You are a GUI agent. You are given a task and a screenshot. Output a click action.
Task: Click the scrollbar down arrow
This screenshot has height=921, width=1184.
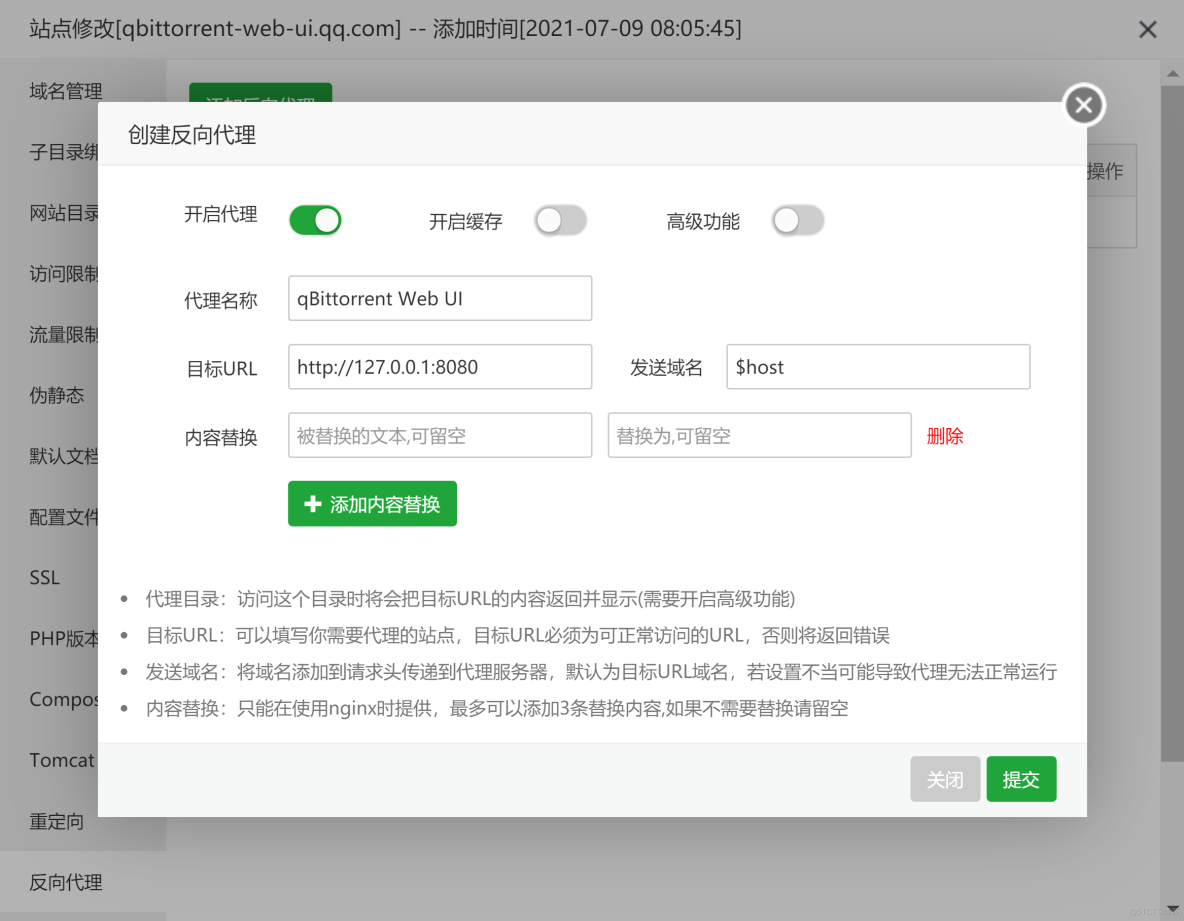point(1172,909)
